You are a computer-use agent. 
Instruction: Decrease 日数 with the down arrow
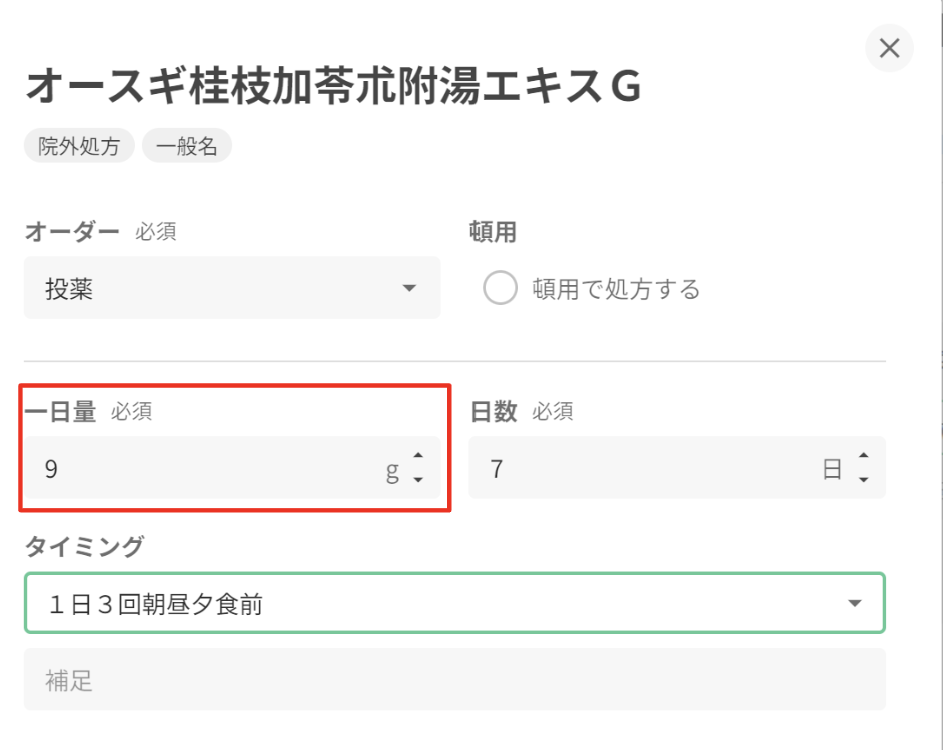[863, 480]
